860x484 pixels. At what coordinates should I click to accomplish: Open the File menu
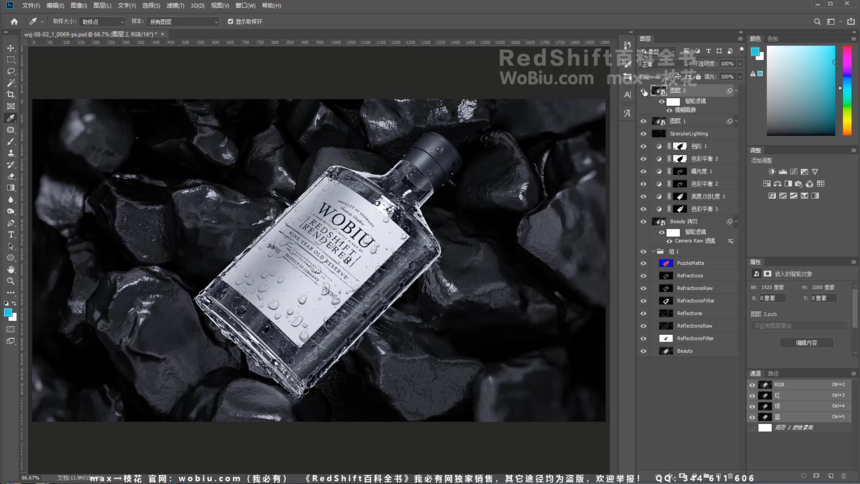point(31,5)
